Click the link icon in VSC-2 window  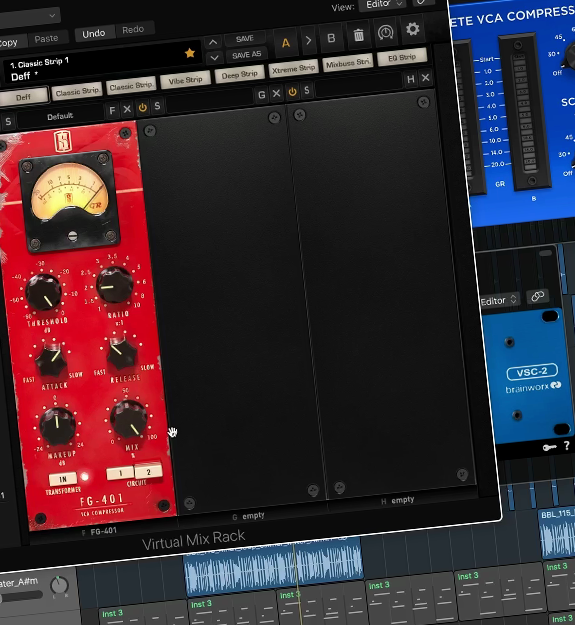[x=537, y=296]
